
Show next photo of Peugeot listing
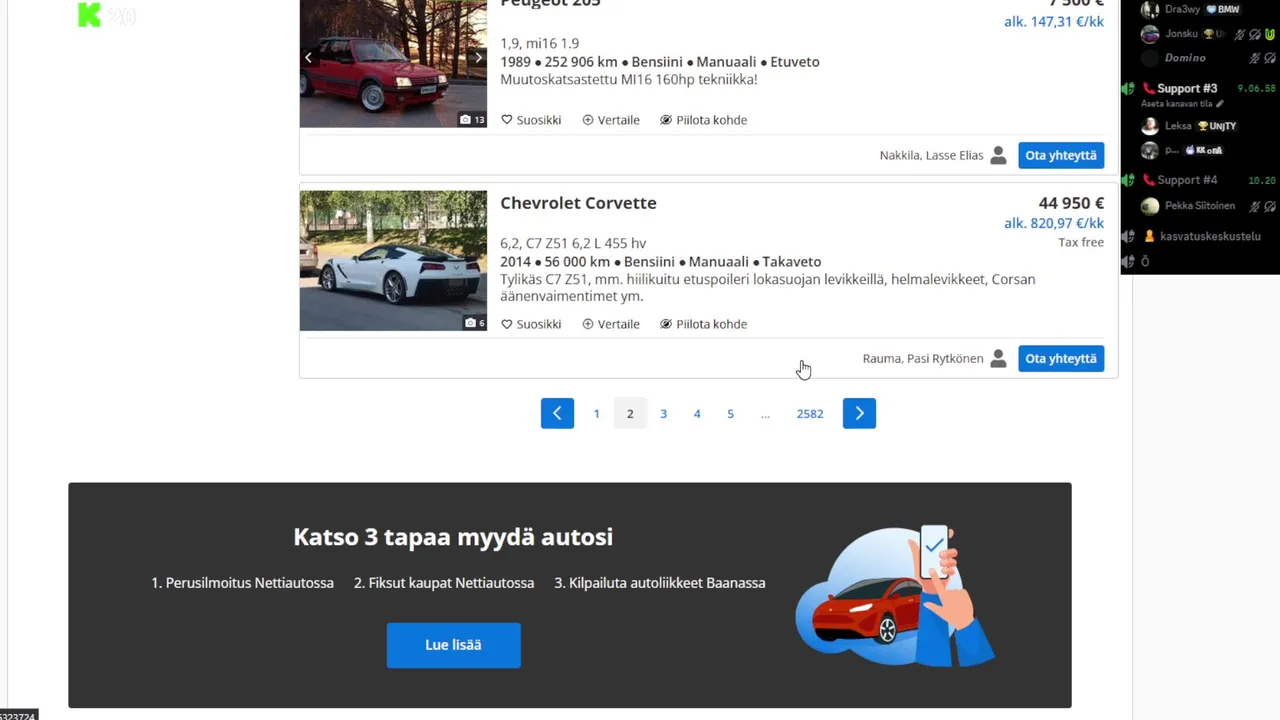tap(478, 58)
